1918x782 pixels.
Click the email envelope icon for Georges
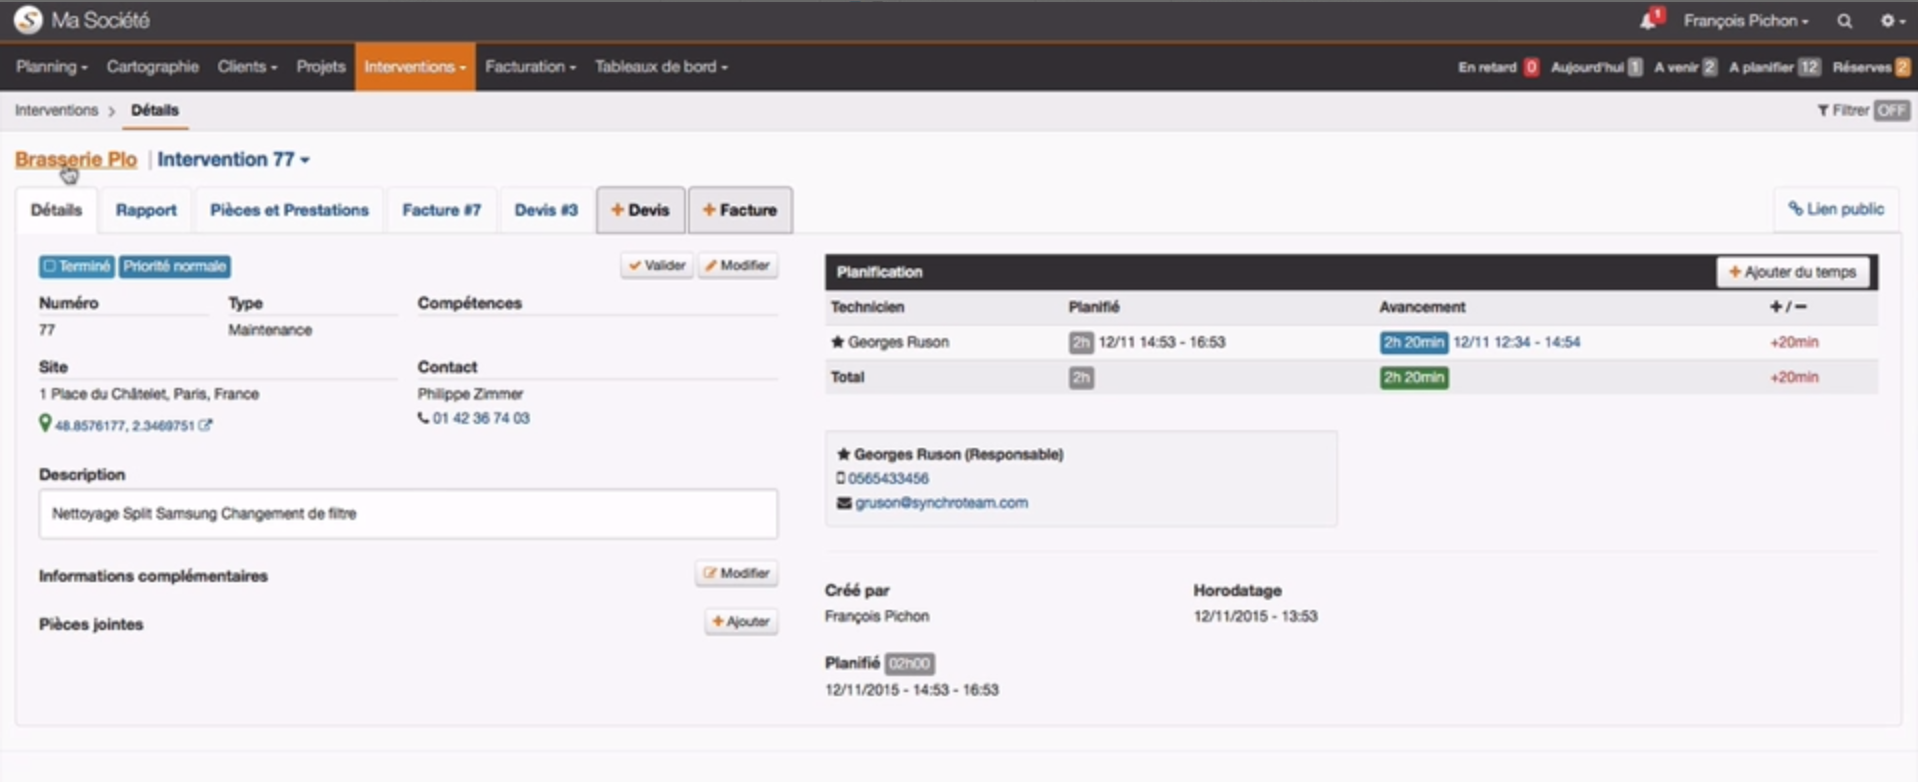(844, 503)
